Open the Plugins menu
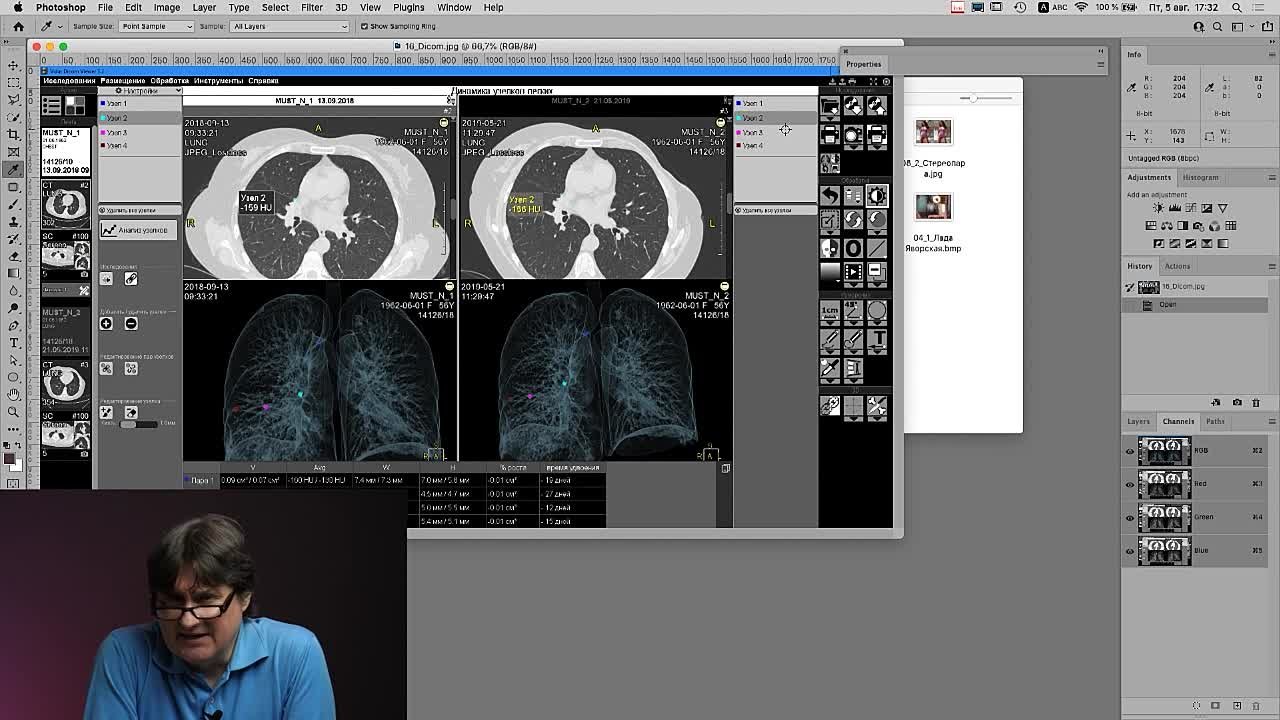This screenshot has height=720, width=1280. [x=408, y=7]
